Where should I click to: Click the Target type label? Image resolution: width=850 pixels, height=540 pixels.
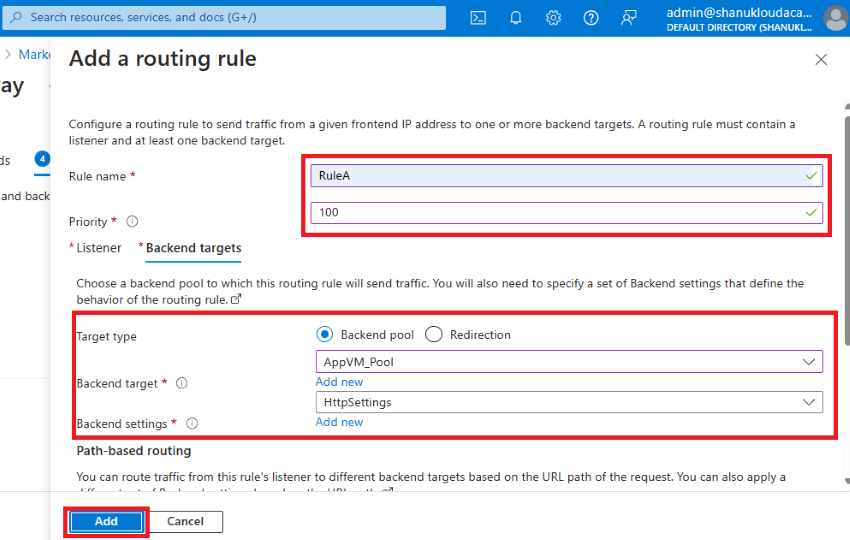tap(106, 336)
